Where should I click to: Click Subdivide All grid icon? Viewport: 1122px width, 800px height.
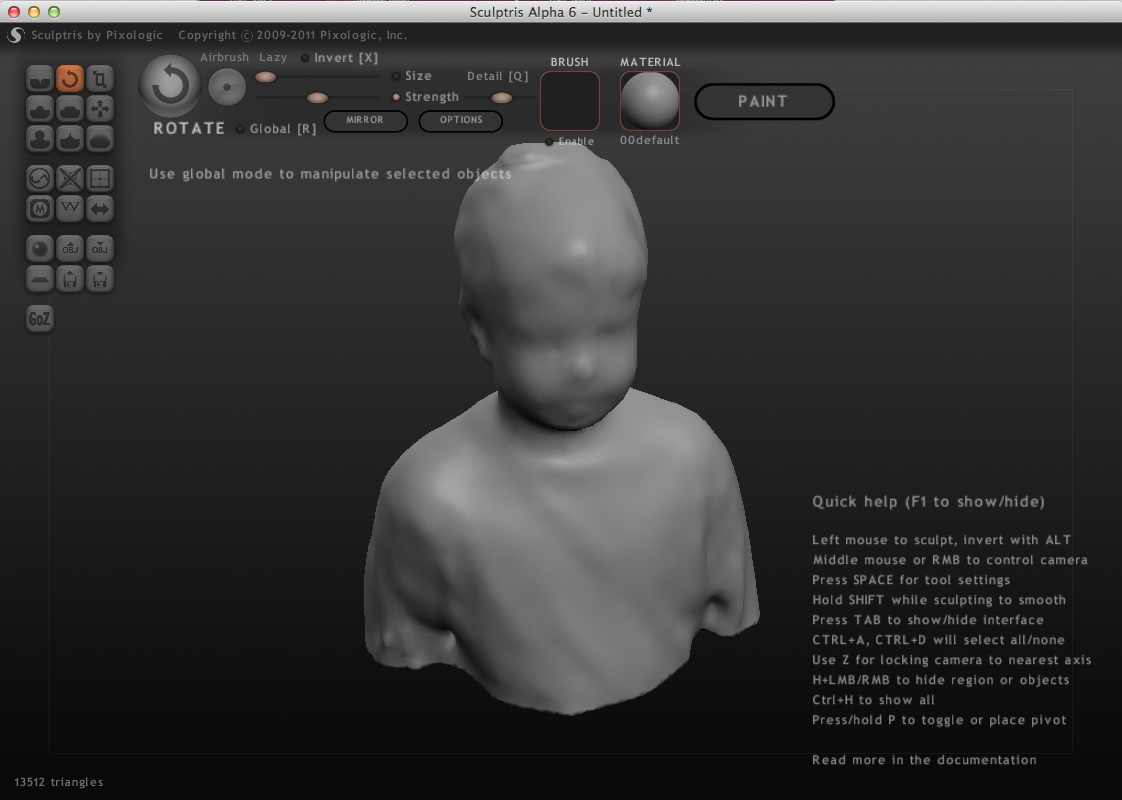(100, 178)
